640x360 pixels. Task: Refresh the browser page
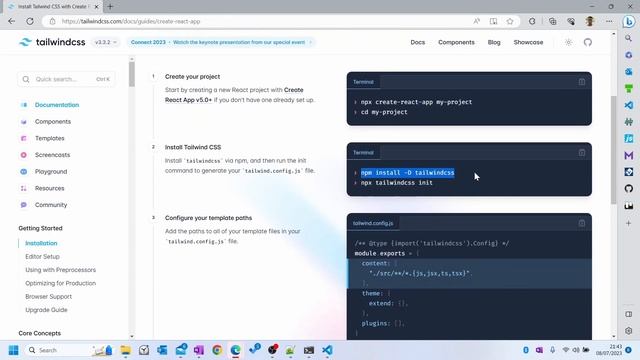[x=30, y=21]
